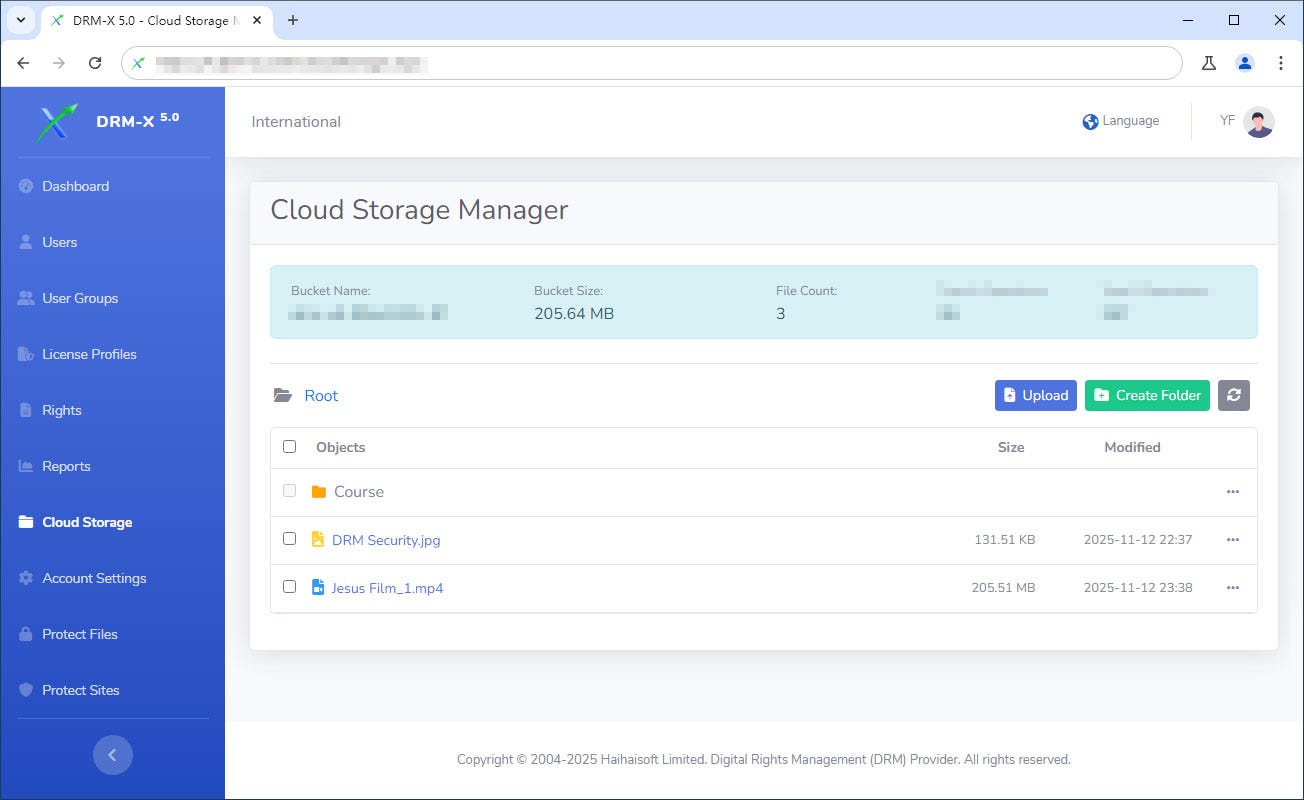The image size is (1304, 800).
Task: Open the DRM Security.jpg file link
Action: (x=386, y=540)
